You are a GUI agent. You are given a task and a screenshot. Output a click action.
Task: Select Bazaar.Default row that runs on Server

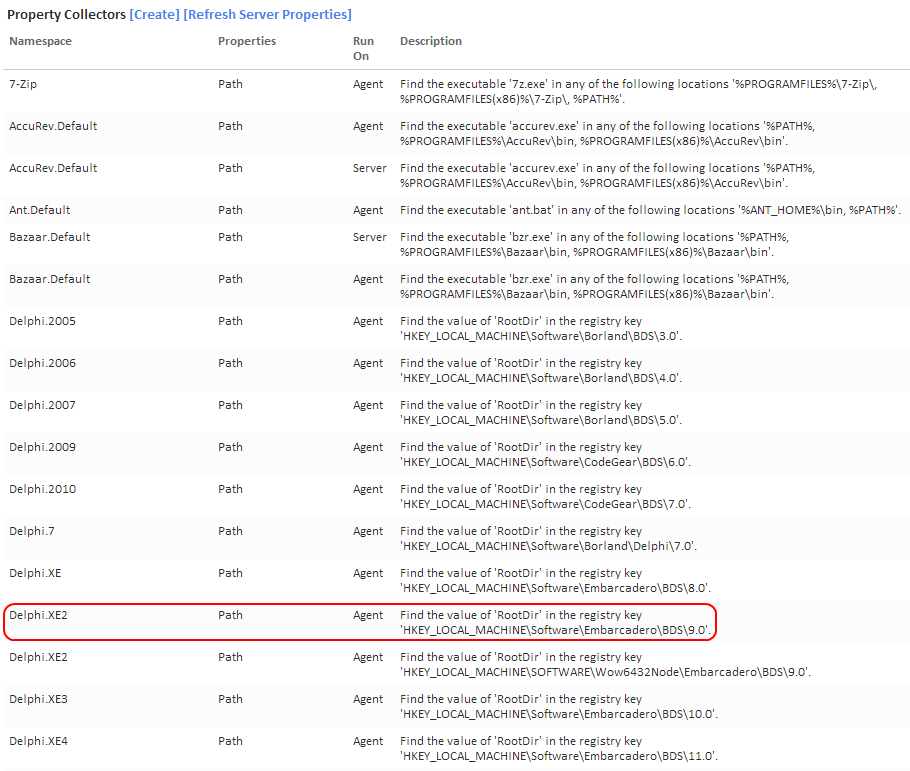coord(455,244)
